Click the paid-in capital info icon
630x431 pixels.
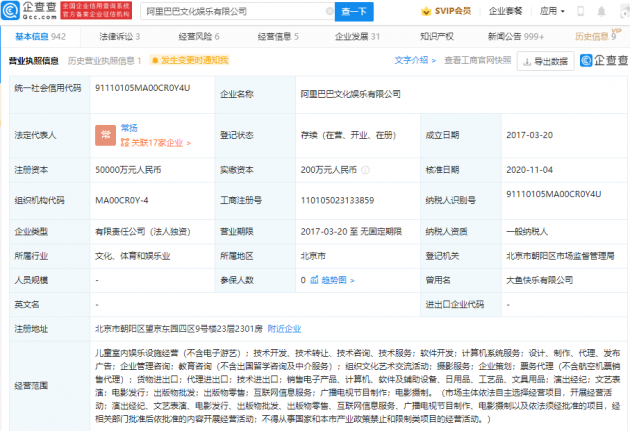[x=365, y=170]
